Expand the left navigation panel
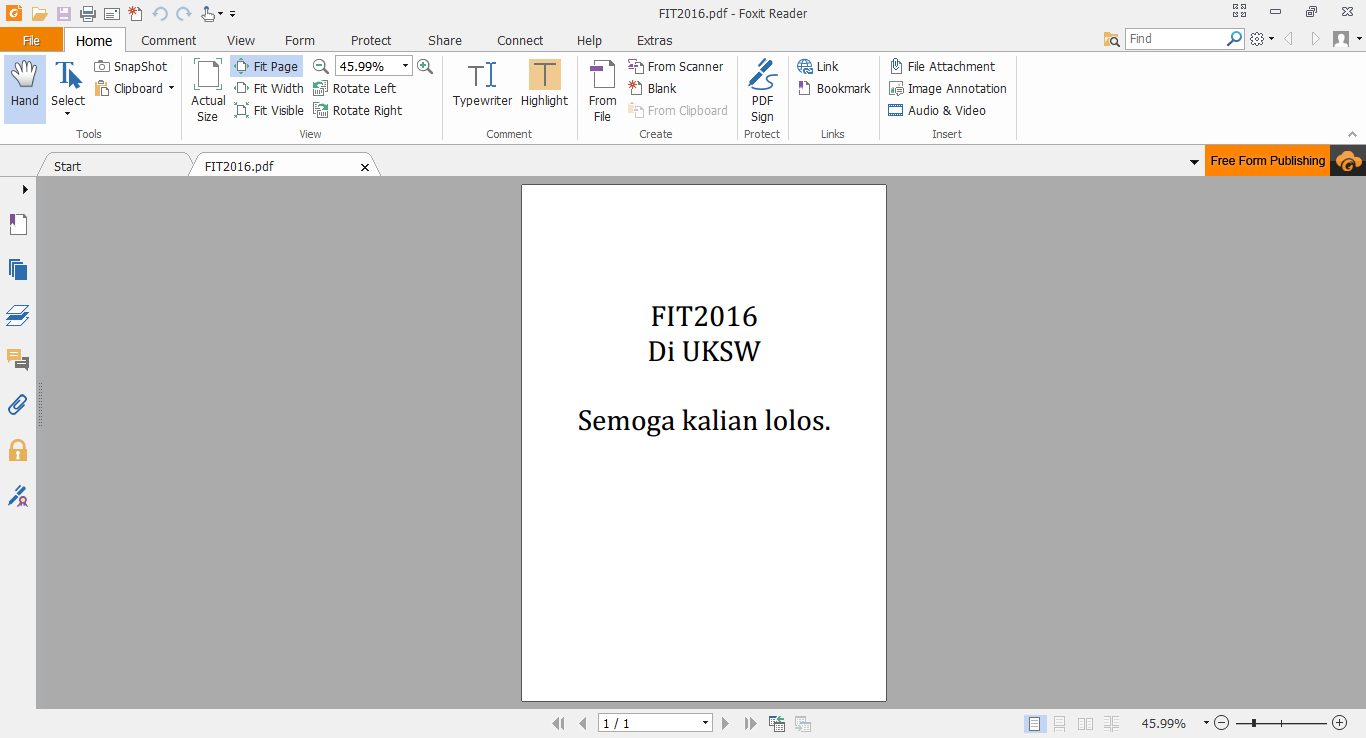The image size is (1366, 738). pos(25,189)
